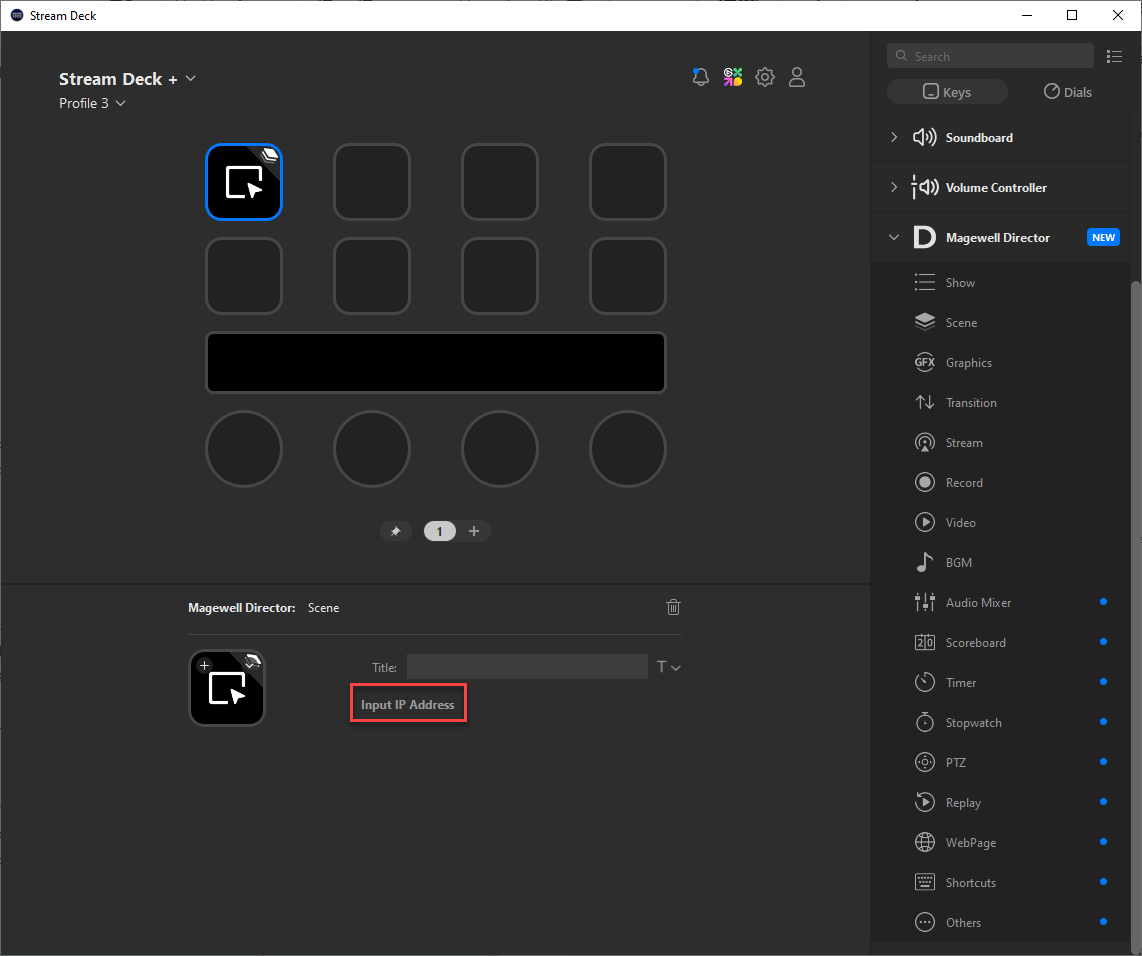The width and height of the screenshot is (1142, 956).
Task: Open the Profile 3 dropdown
Action: tap(121, 103)
